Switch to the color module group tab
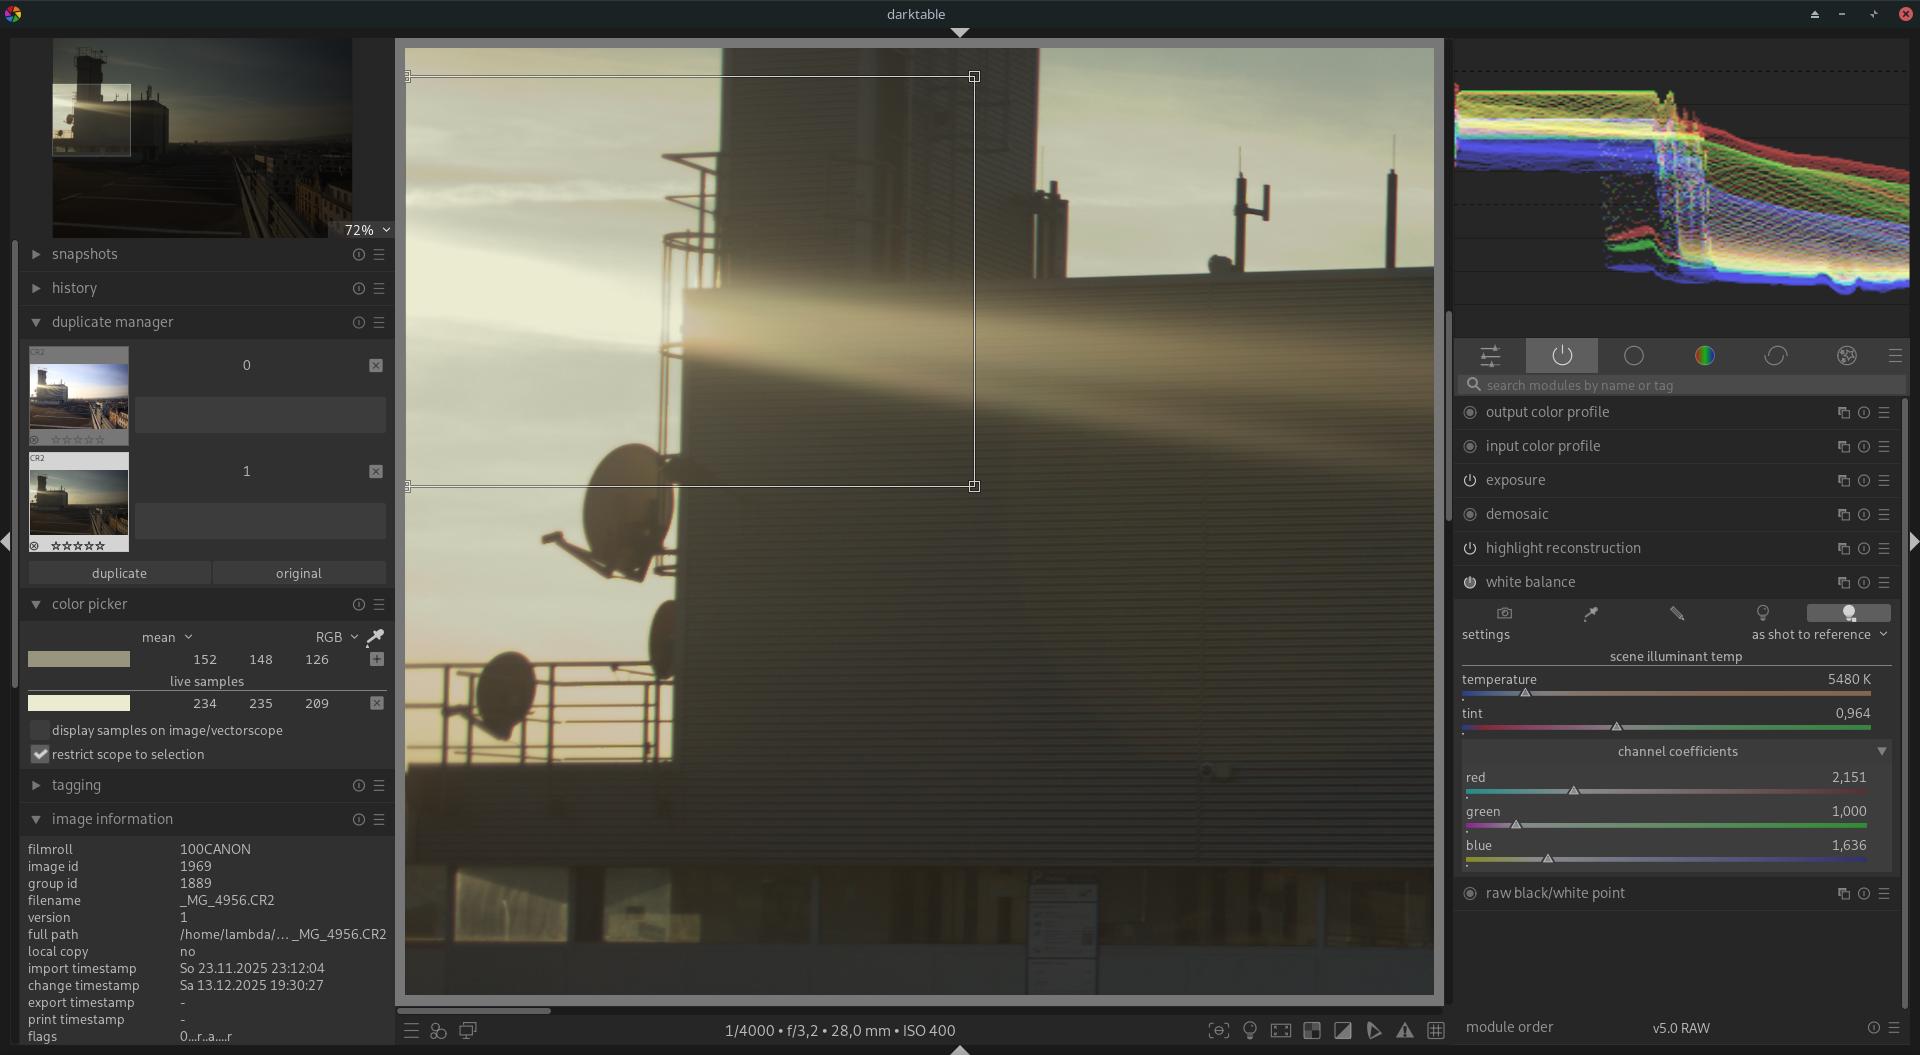The image size is (1920, 1055). 1704,356
